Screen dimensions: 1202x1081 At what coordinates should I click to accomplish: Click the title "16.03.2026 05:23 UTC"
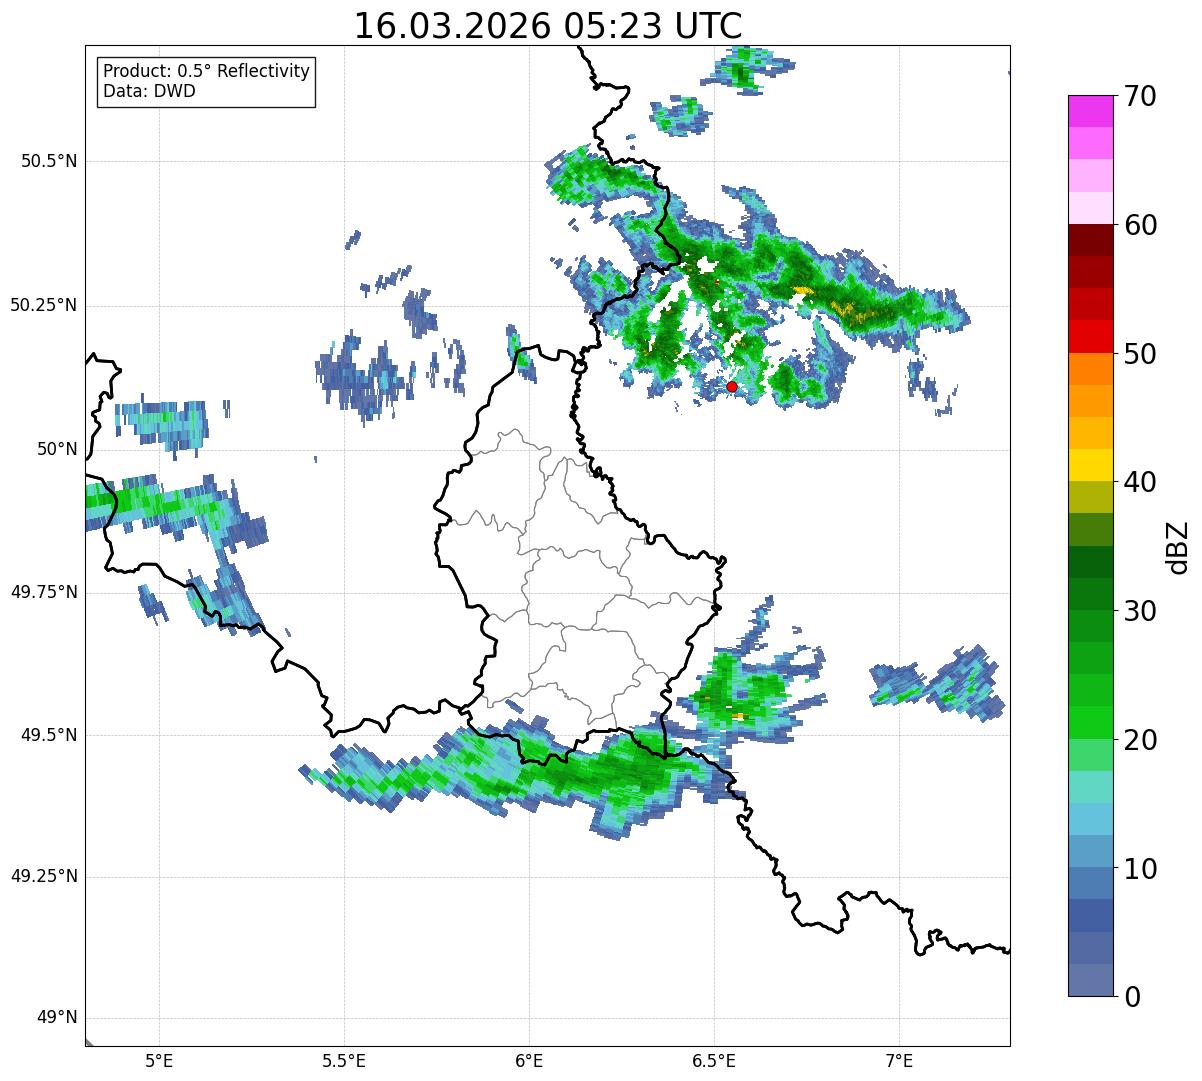pos(548,26)
